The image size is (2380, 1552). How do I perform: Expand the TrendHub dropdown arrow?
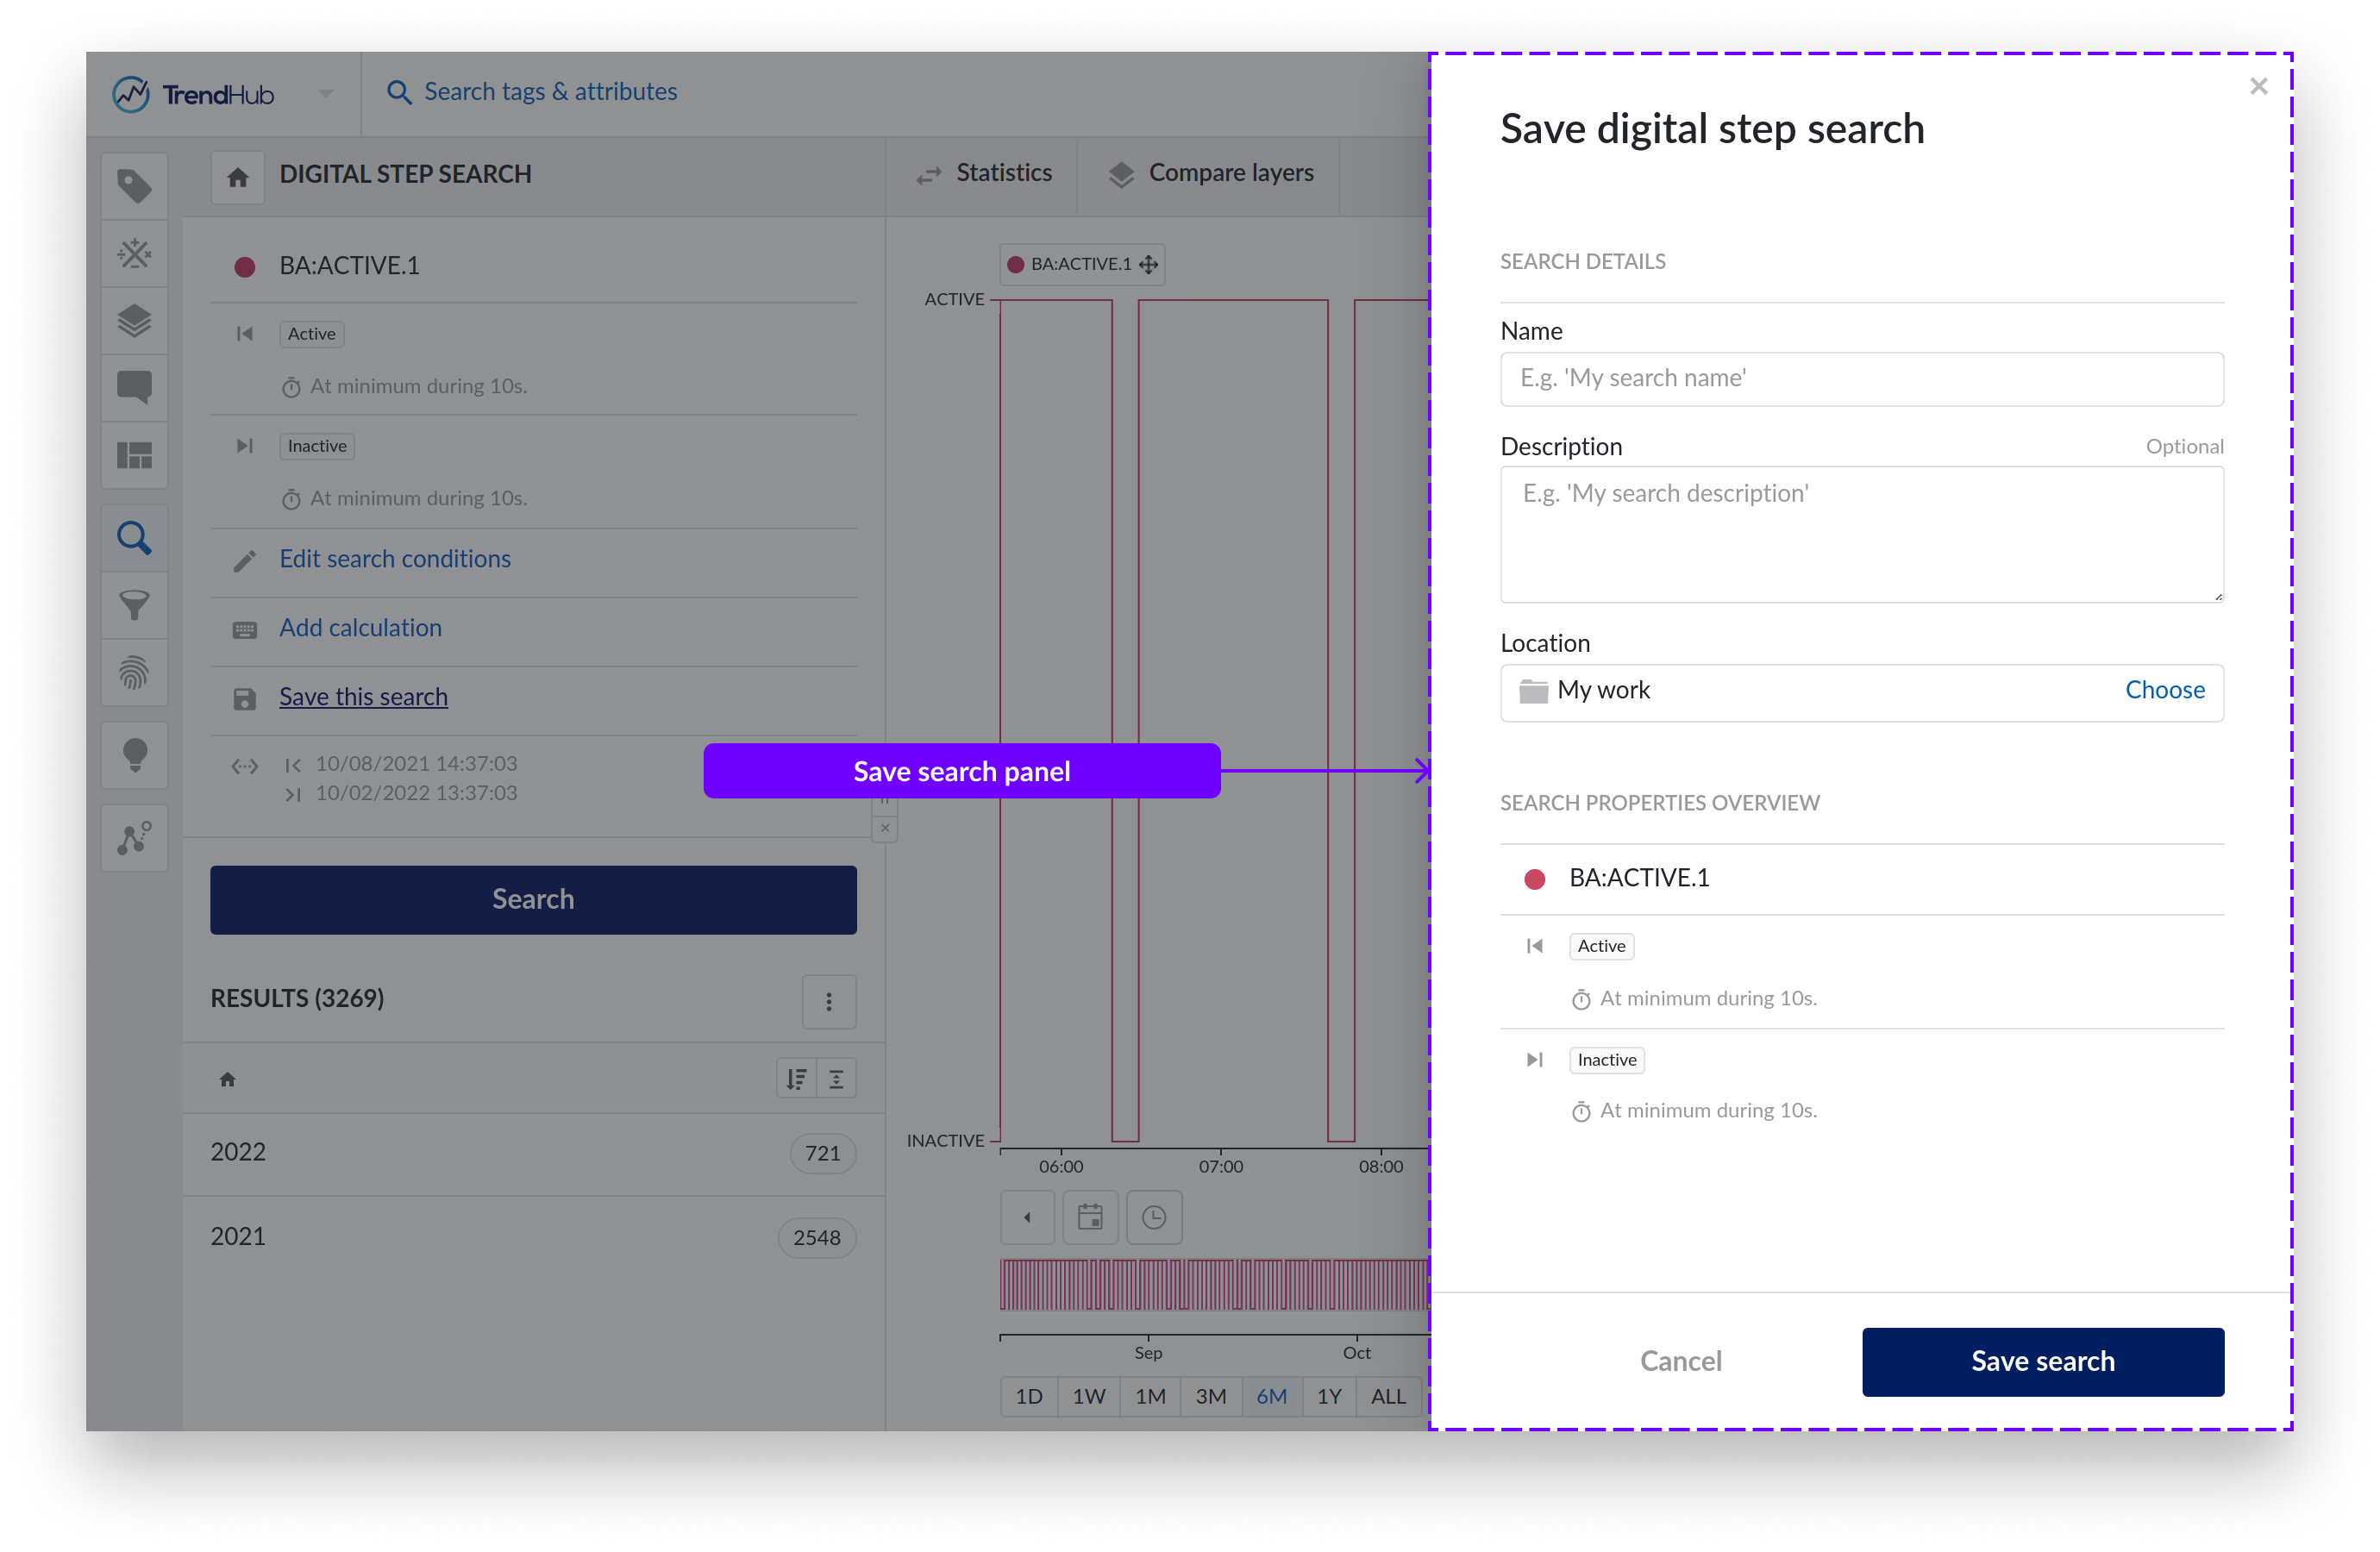[x=326, y=94]
